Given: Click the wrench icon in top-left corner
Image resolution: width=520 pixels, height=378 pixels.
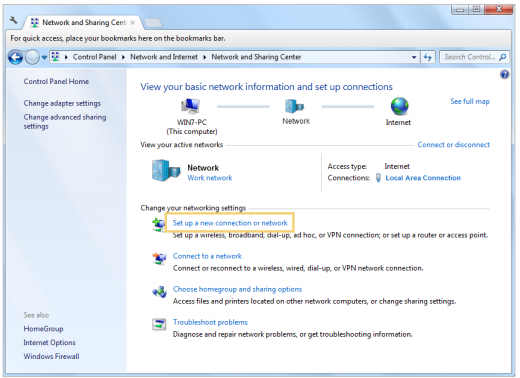Looking at the screenshot, I should pyautogui.click(x=14, y=21).
